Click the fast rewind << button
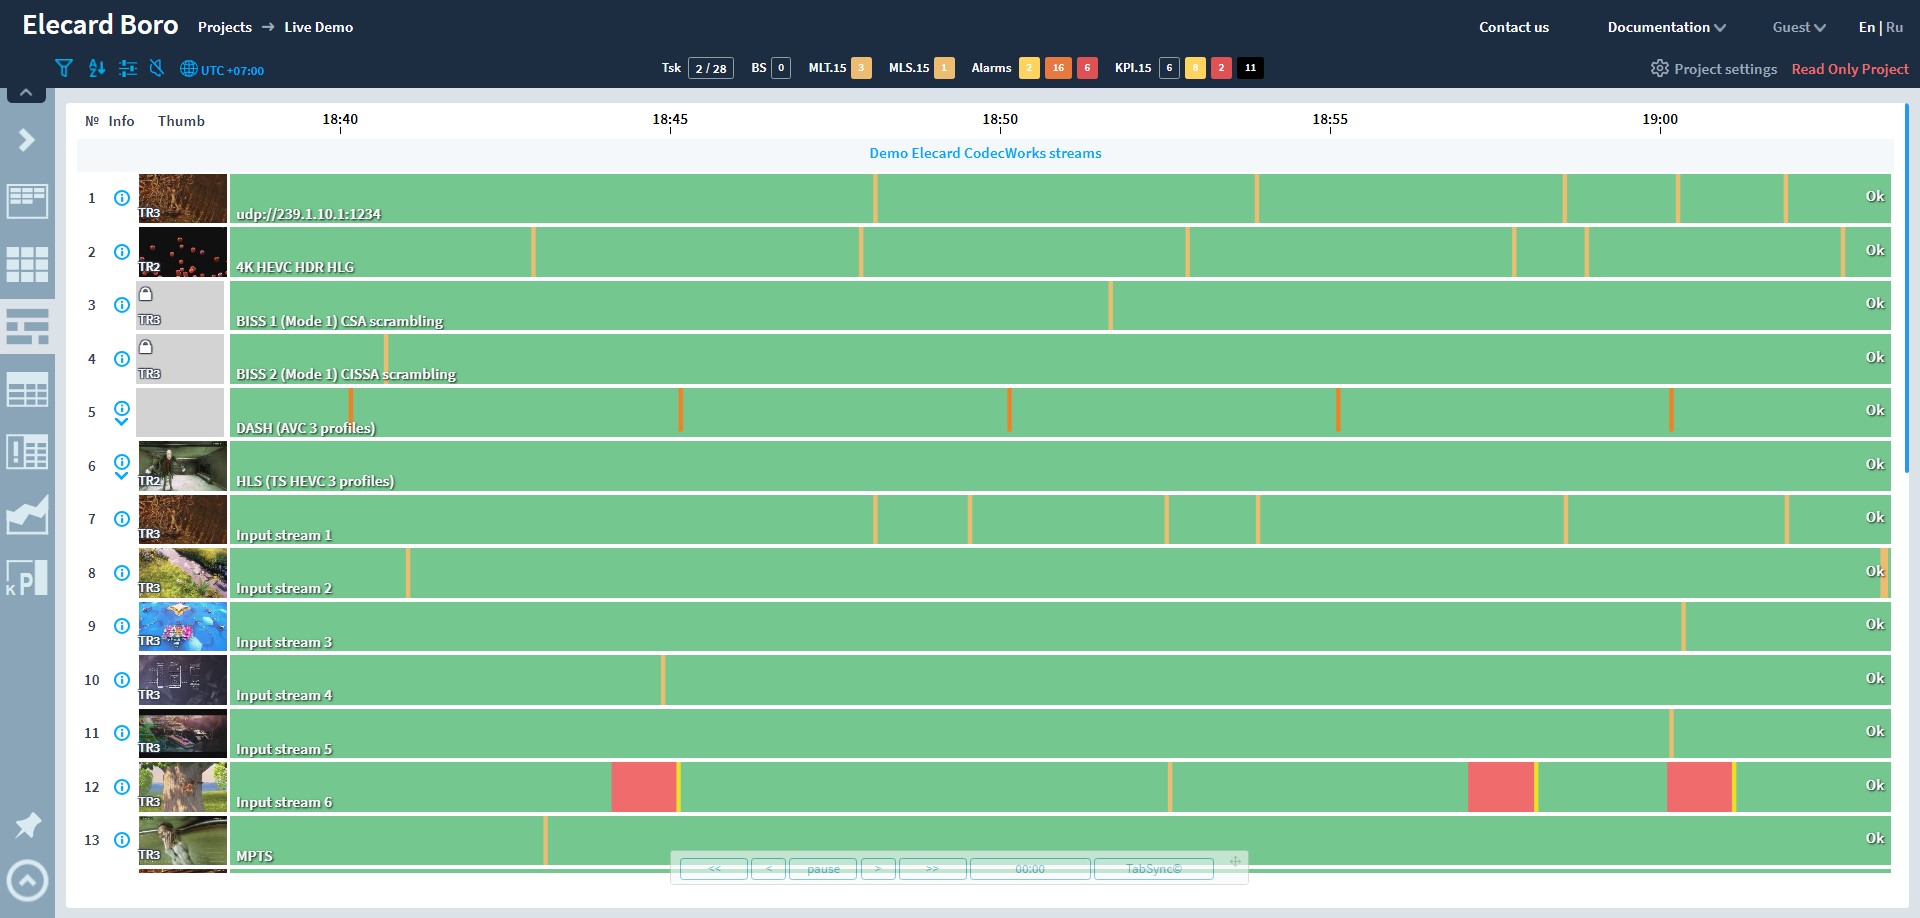The width and height of the screenshot is (1920, 918). tap(714, 869)
